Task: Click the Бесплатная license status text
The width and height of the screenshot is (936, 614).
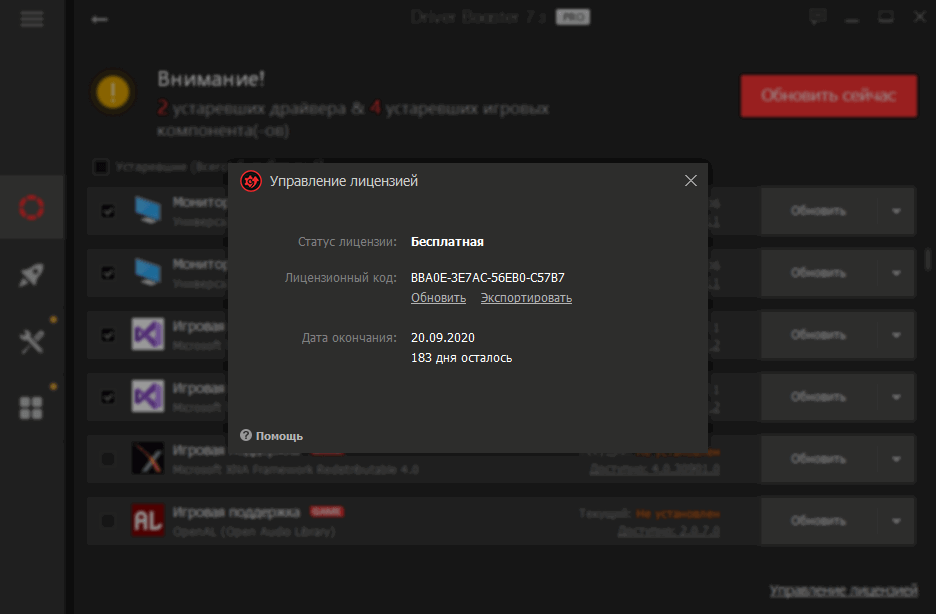Action: [x=447, y=242]
